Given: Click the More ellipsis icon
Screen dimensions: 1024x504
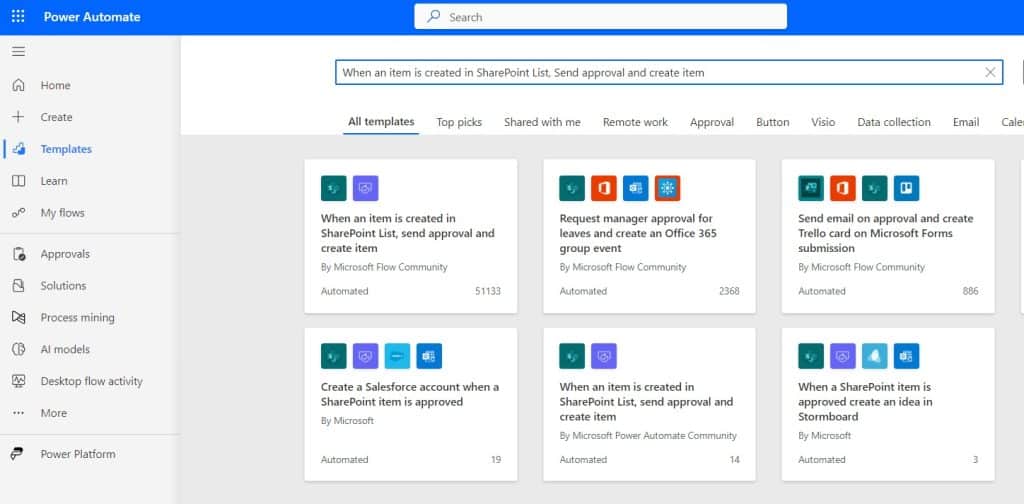Looking at the screenshot, I should tap(18, 413).
